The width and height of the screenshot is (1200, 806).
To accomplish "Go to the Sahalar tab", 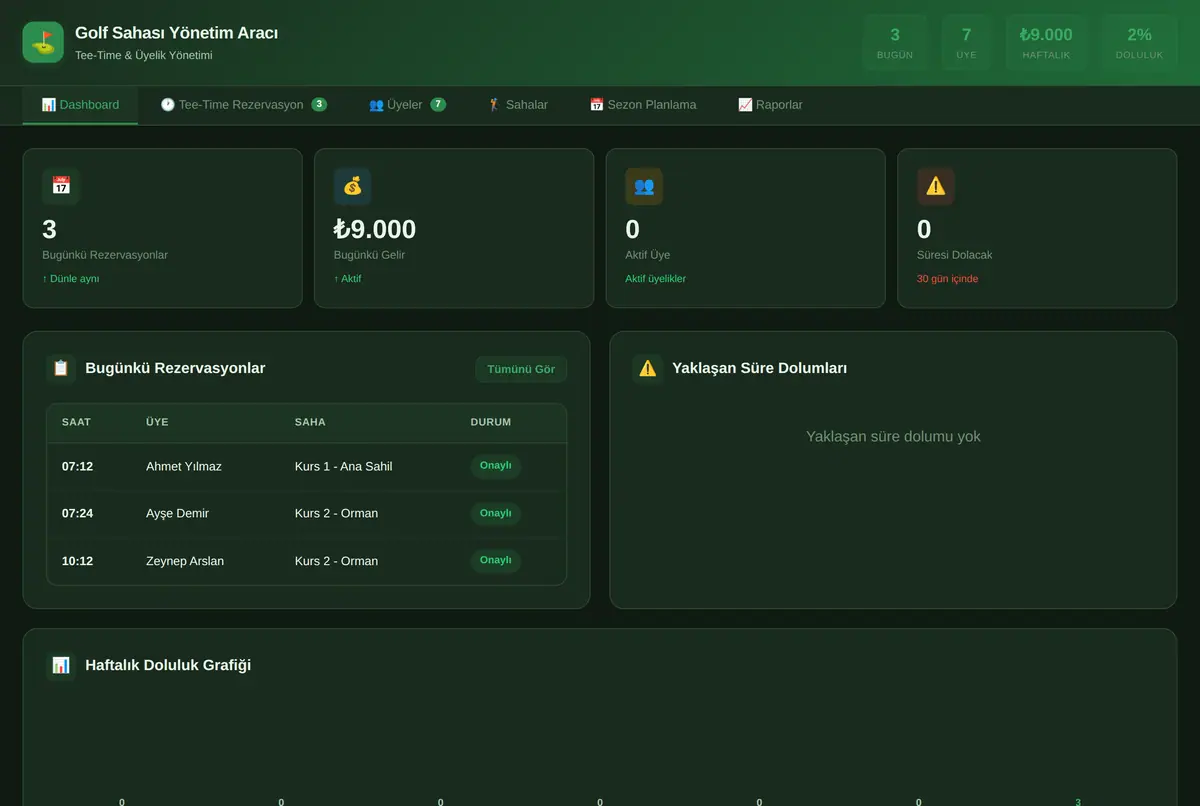I will click(517, 105).
